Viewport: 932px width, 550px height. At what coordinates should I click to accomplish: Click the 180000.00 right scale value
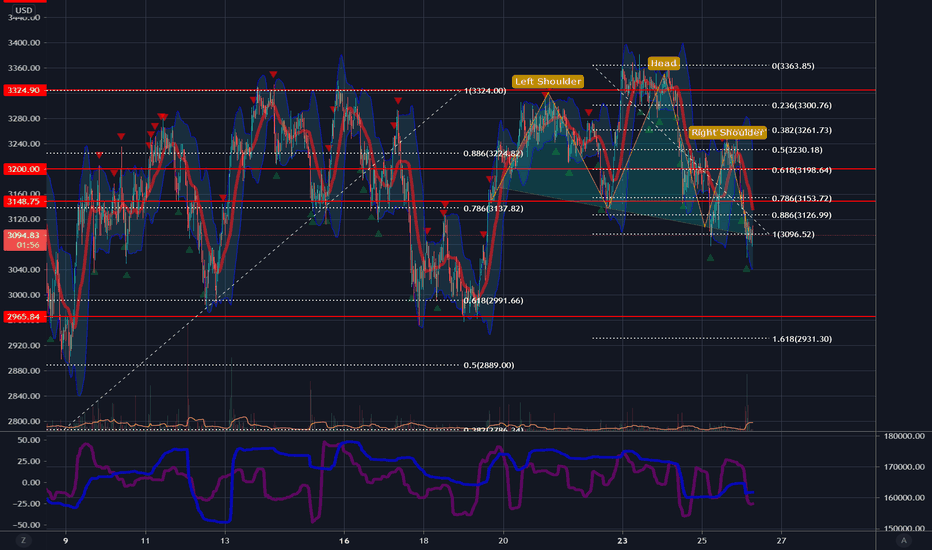click(x=904, y=436)
